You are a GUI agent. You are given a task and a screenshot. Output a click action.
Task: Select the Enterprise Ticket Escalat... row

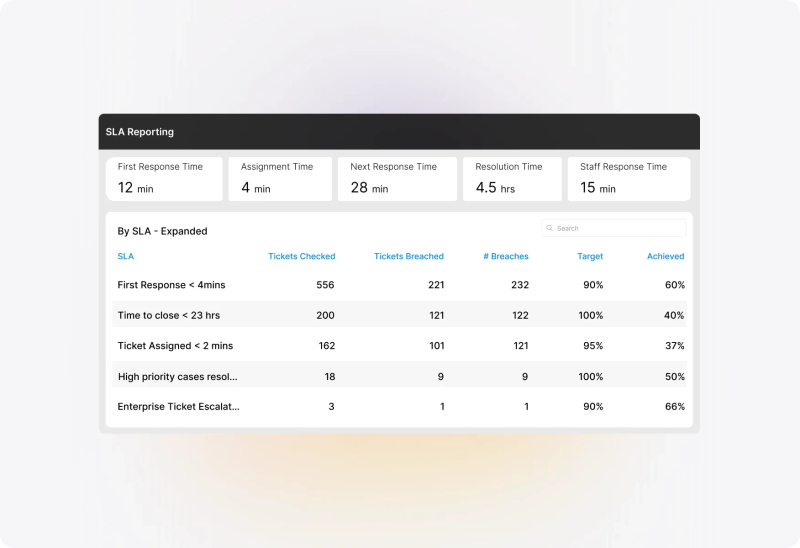(399, 406)
